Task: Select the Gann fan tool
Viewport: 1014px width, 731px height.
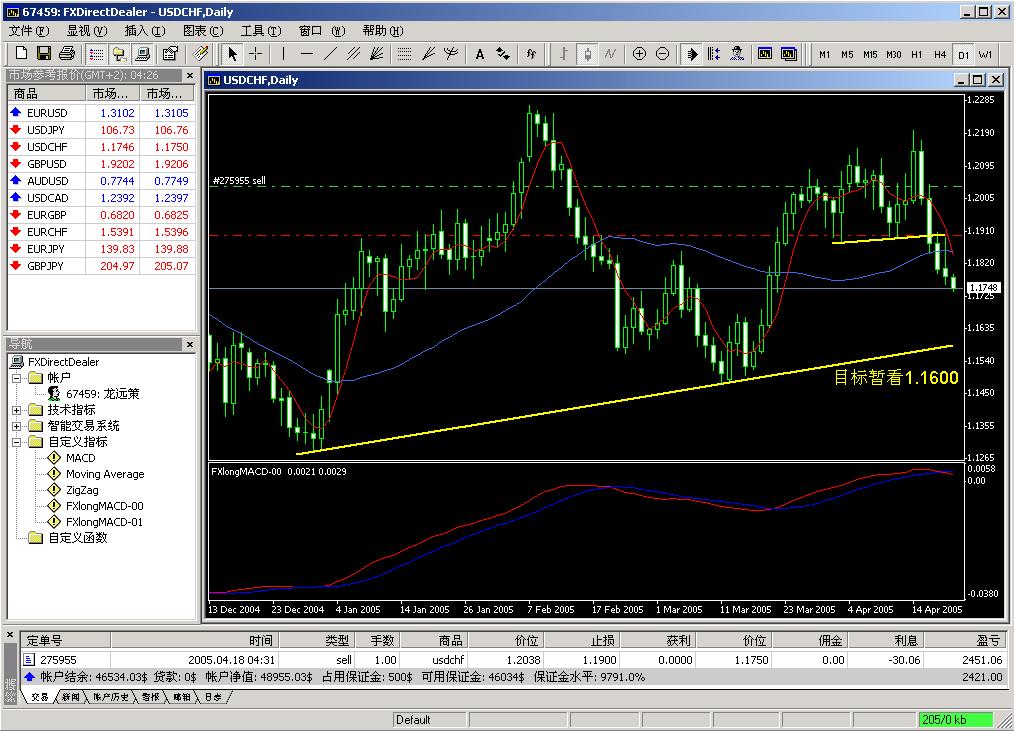Action: tap(376, 54)
